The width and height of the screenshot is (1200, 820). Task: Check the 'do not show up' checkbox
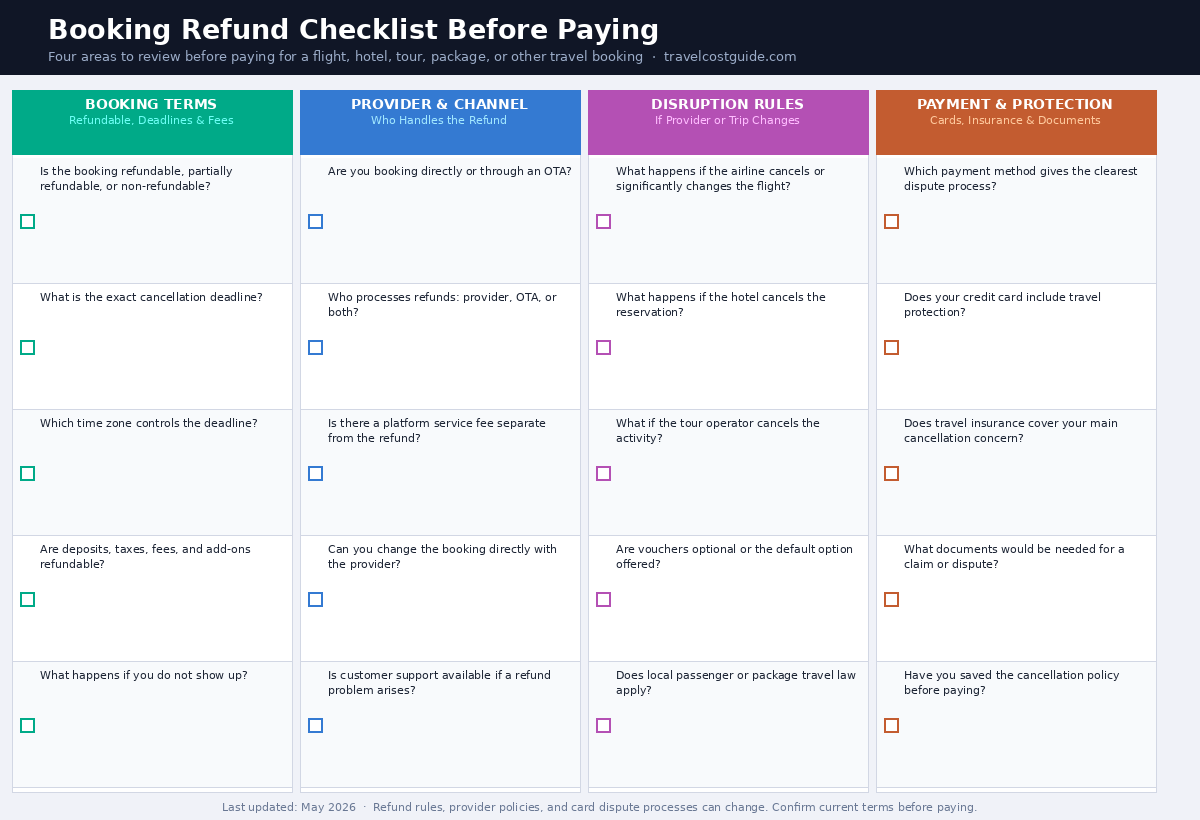point(27,726)
